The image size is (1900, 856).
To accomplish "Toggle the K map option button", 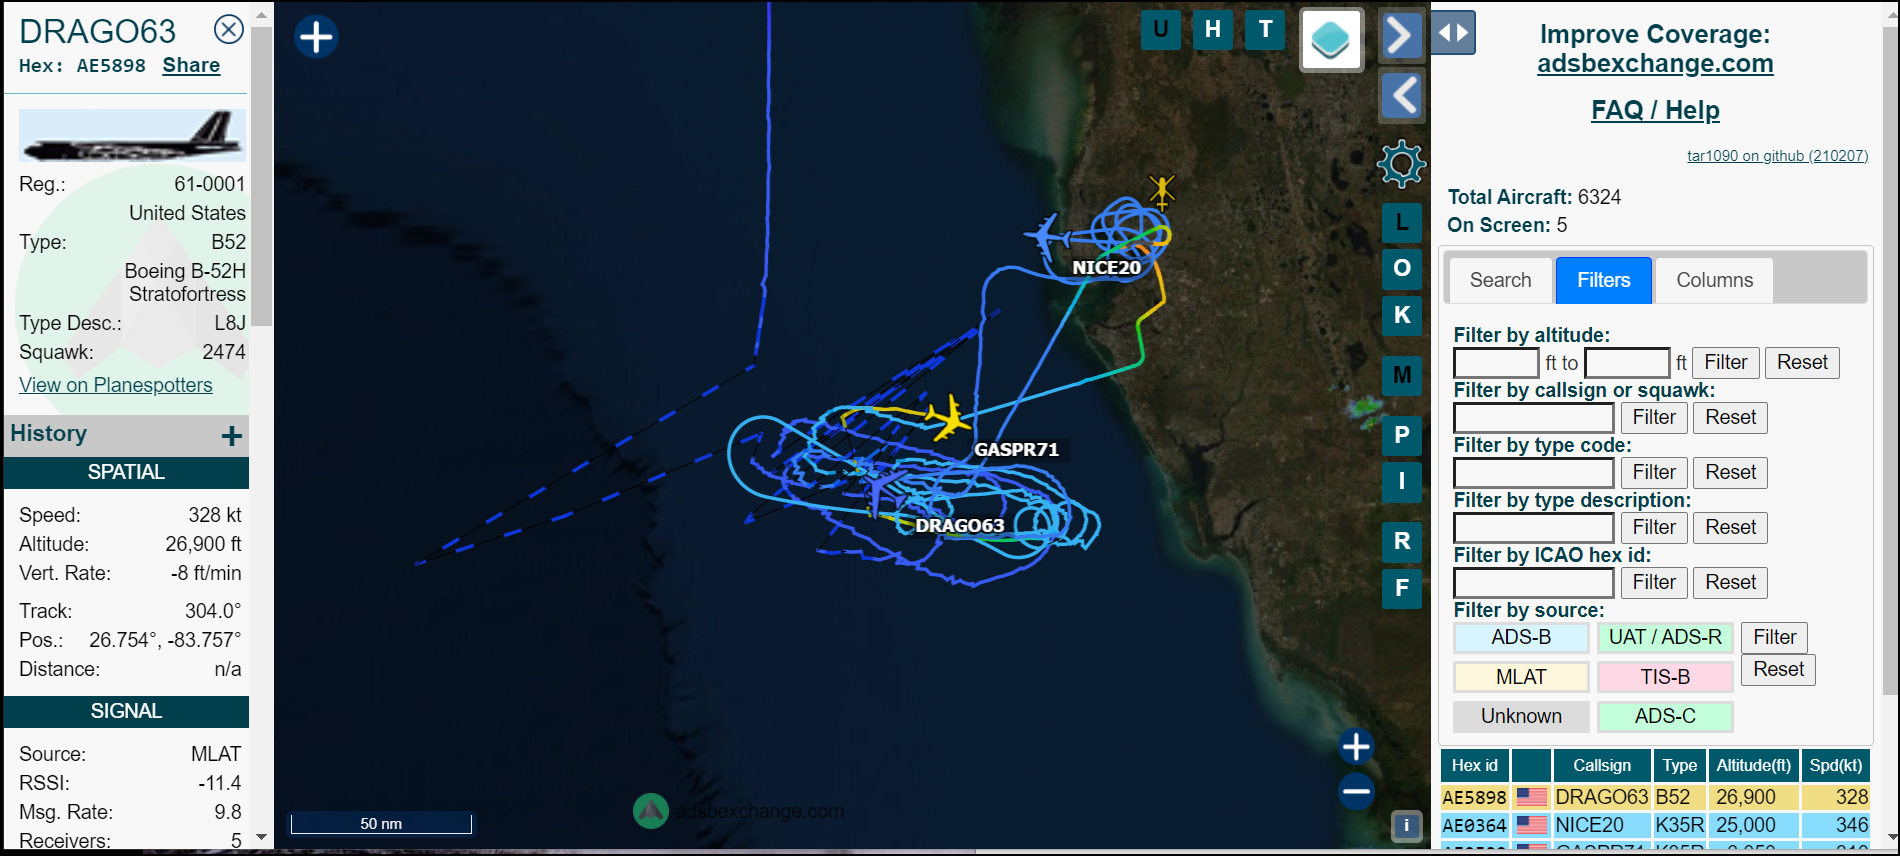I will (x=1402, y=315).
